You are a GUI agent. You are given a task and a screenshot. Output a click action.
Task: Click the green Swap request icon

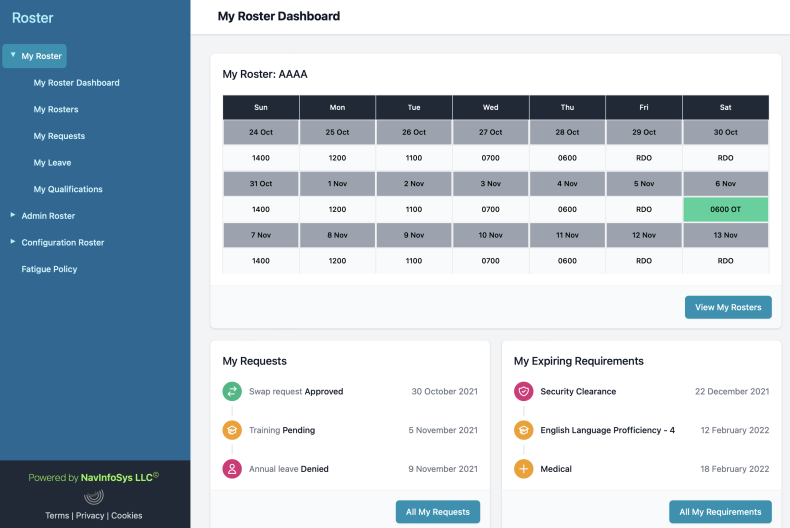[232, 392]
